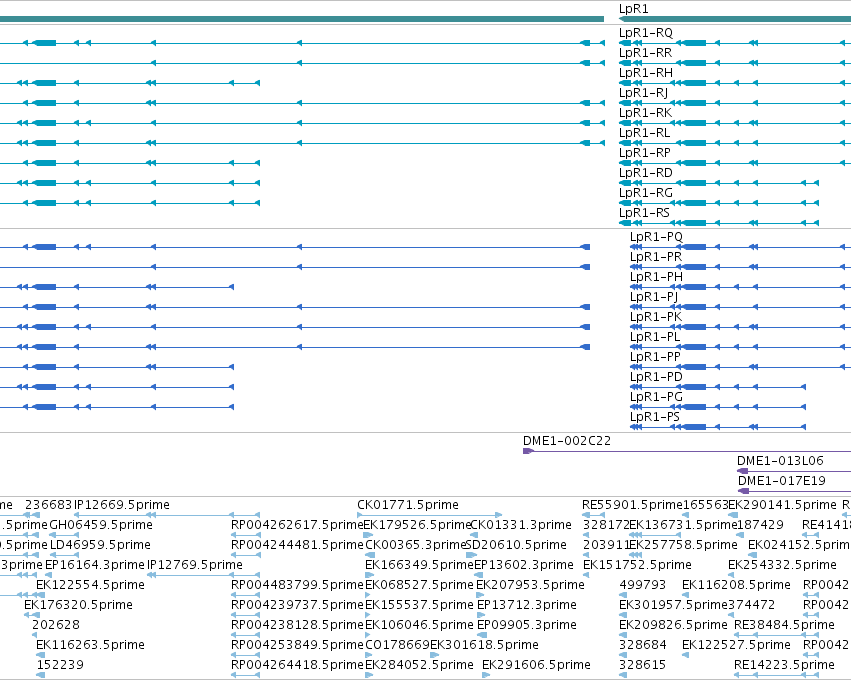
Task: Select EST label EK254332.5prime
Action: pyautogui.click(x=782, y=565)
